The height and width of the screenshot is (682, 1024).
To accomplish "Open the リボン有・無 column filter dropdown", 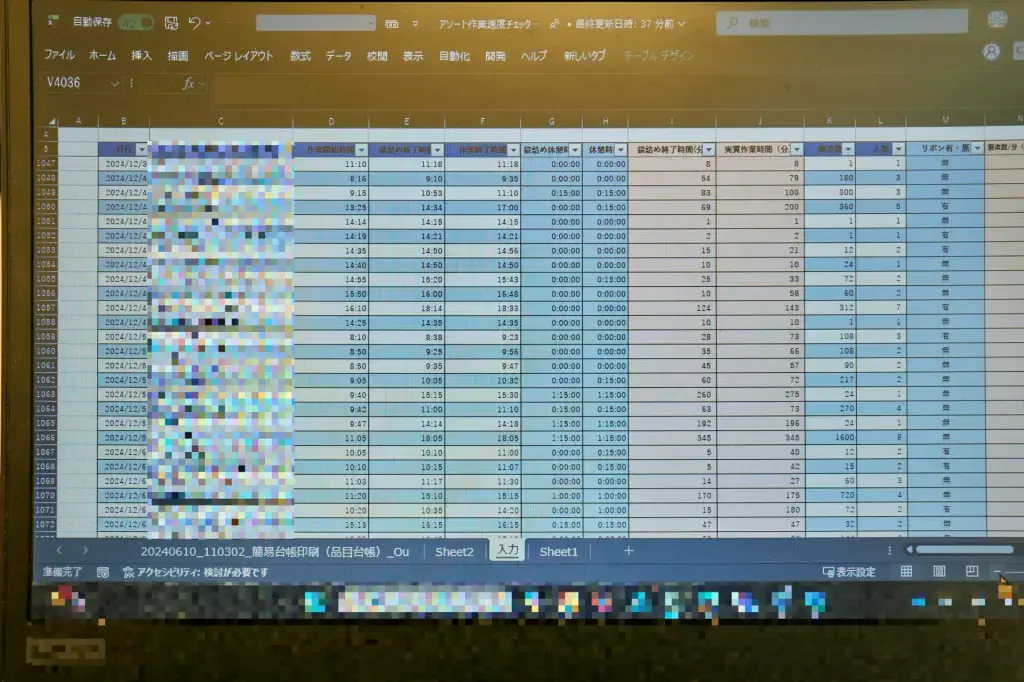I will pos(977,148).
